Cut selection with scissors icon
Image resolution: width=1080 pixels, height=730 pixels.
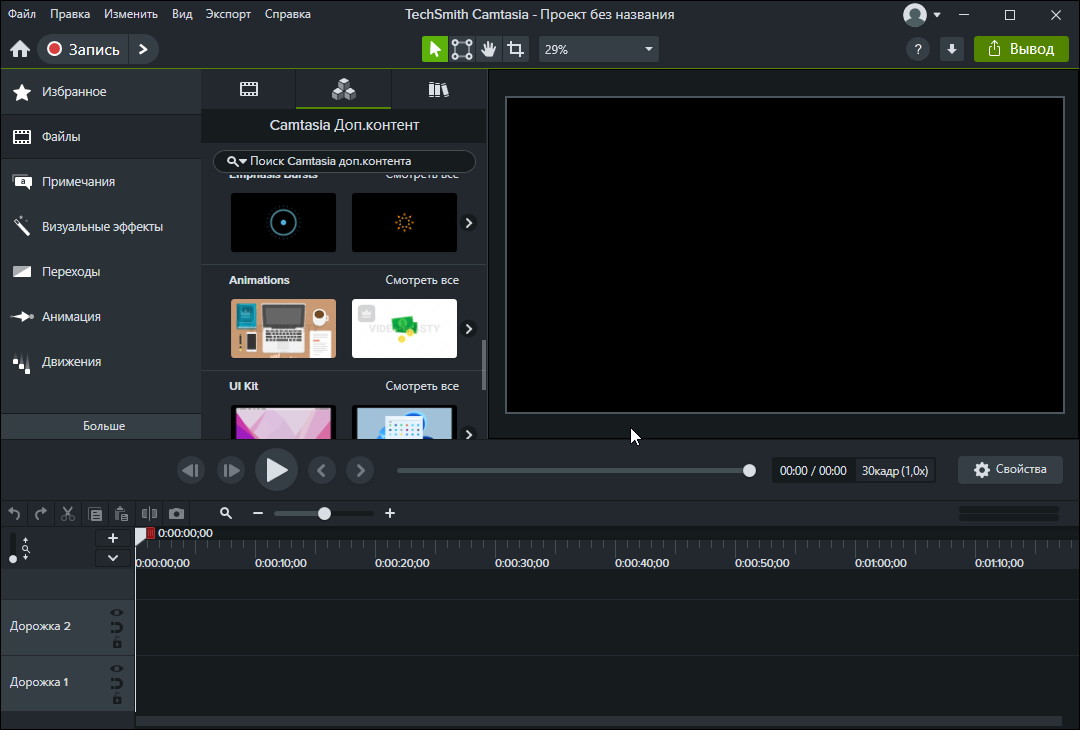pos(68,513)
